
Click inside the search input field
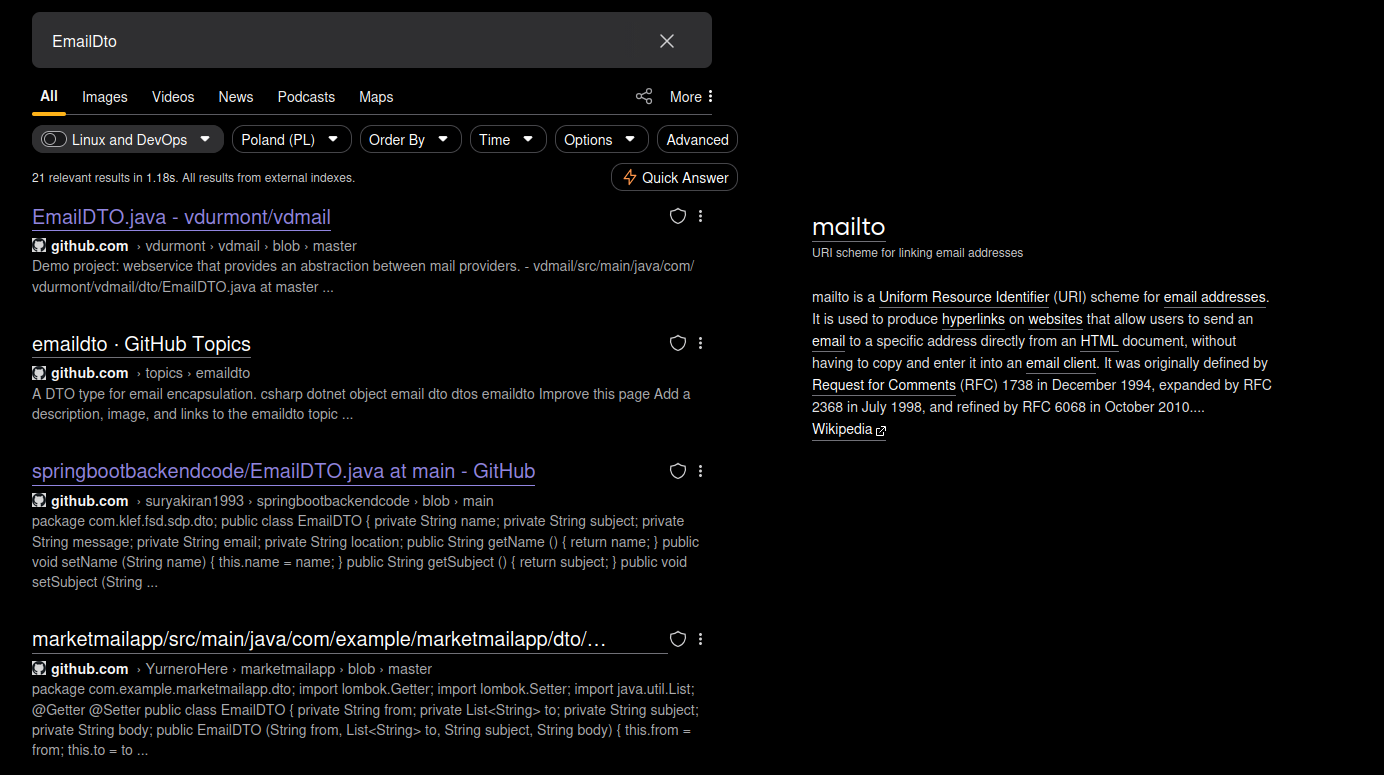[300, 41]
